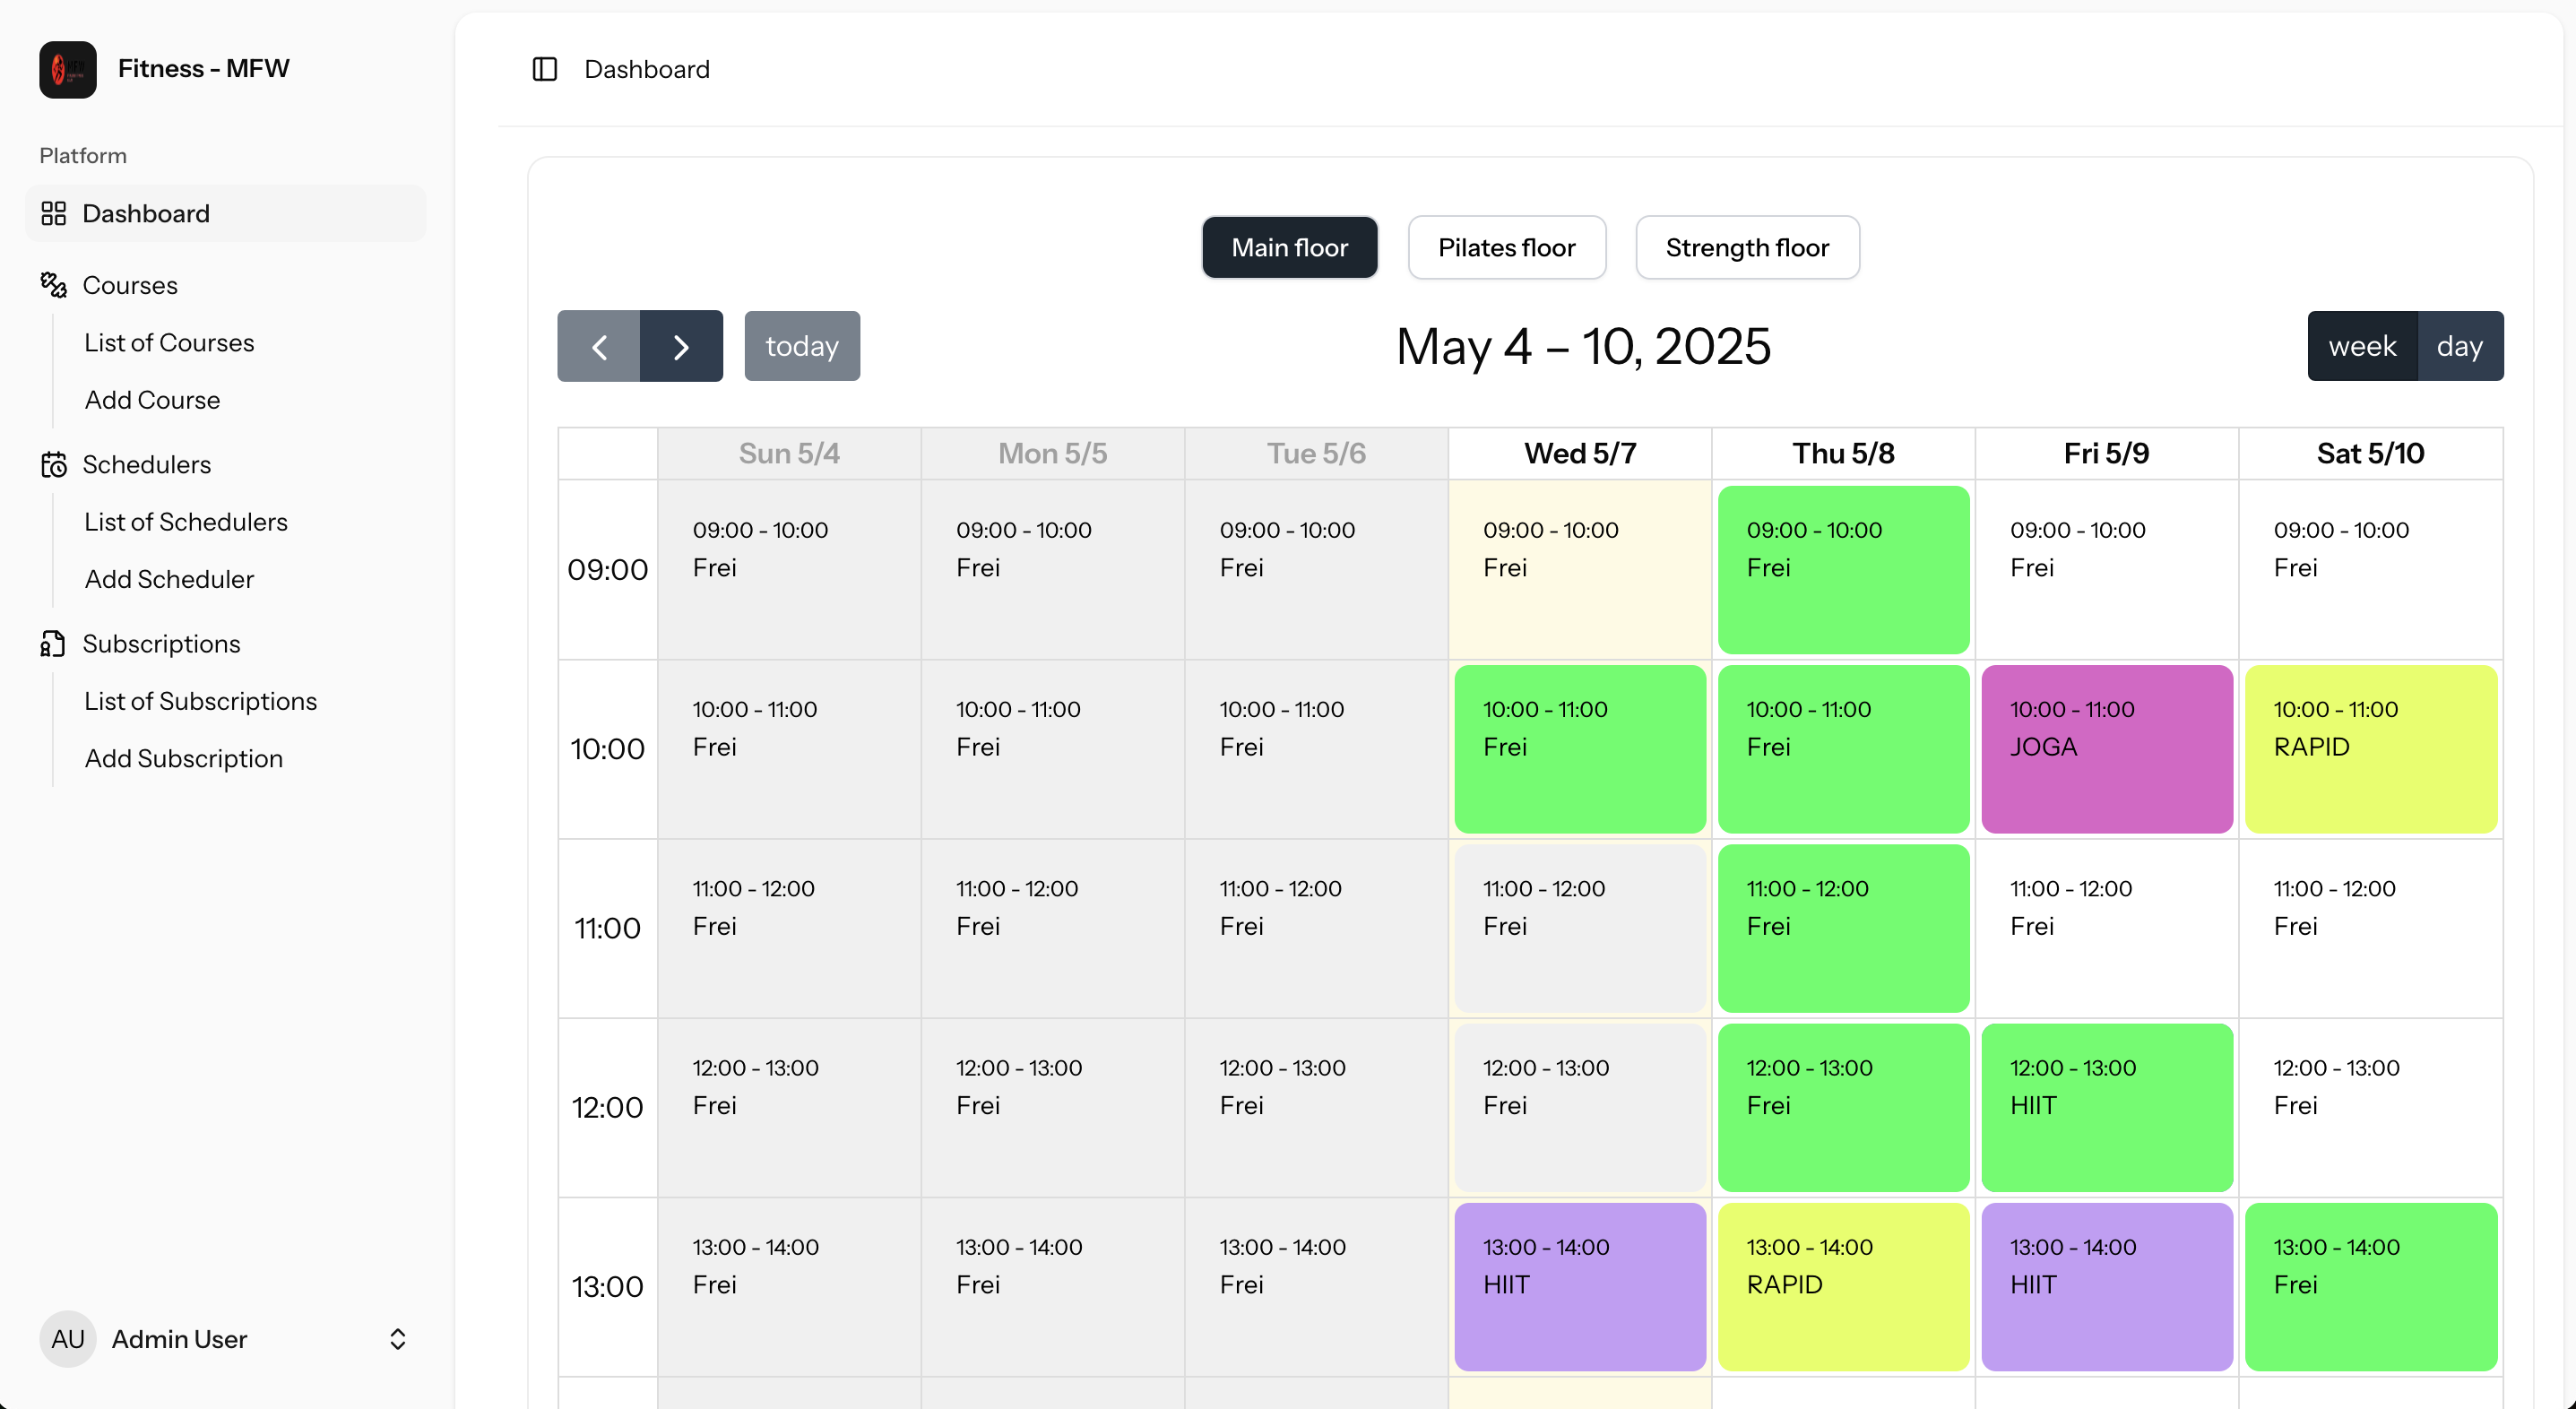
Task: Select Friday 11:00 Frei slot
Action: (x=2107, y=928)
